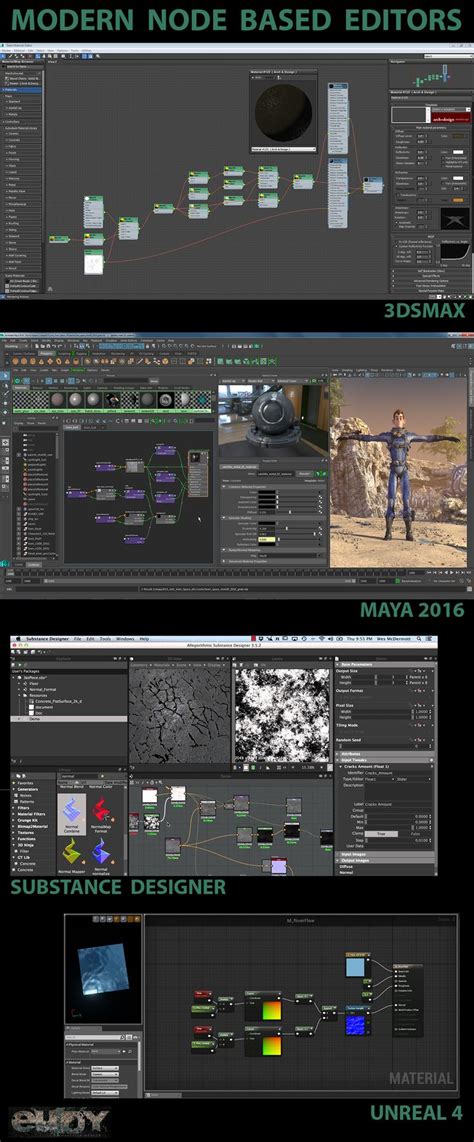Open Bitmap2Material in Substance Library
Screen dimensions: 474x1142
32,827
